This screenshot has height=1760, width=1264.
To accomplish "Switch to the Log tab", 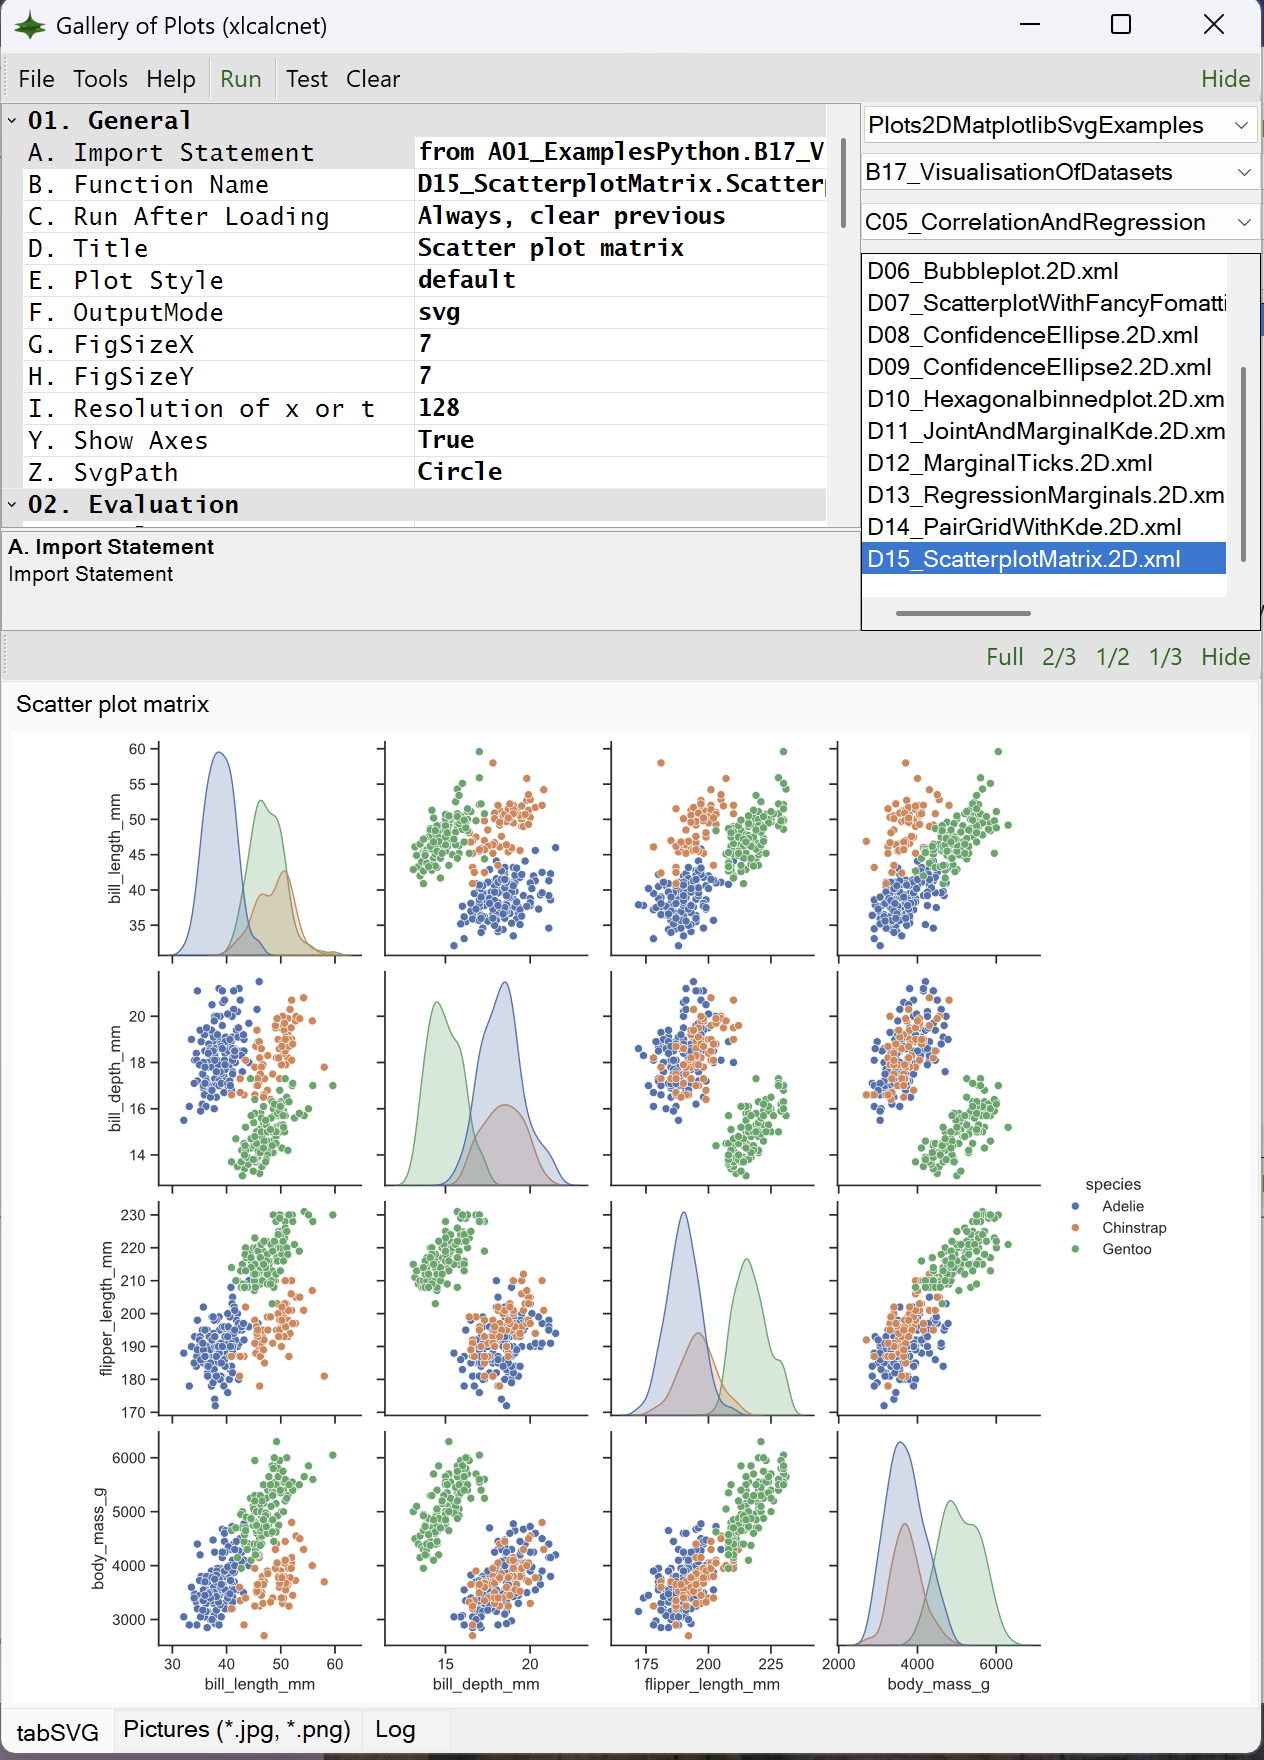I will (x=395, y=1730).
